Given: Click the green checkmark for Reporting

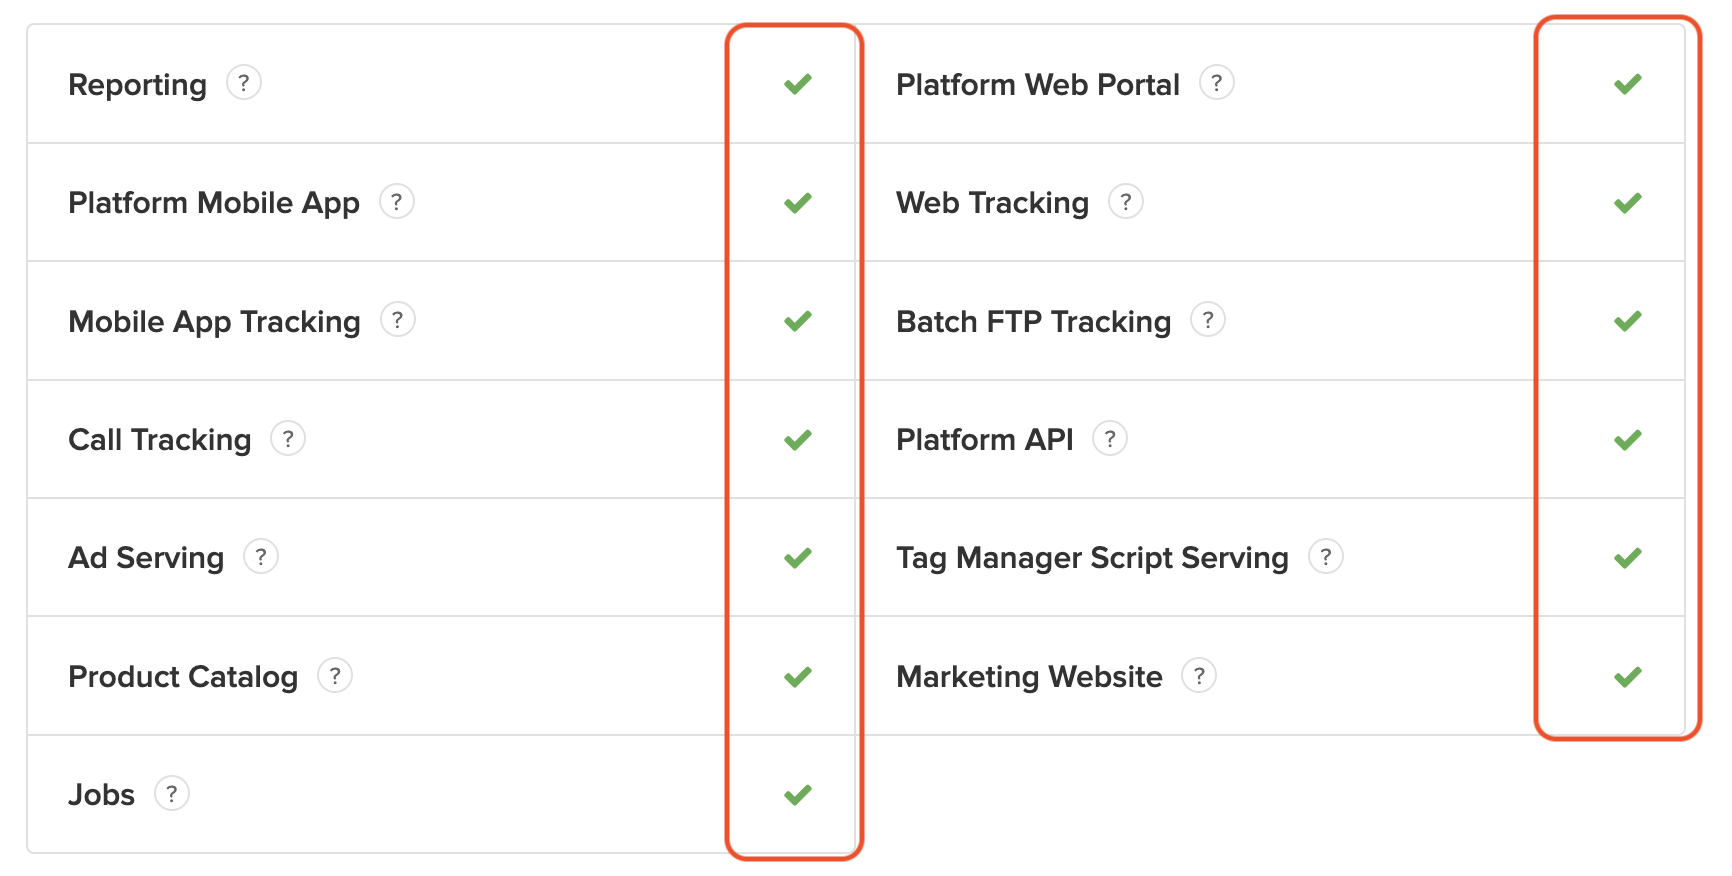Looking at the screenshot, I should point(798,84).
